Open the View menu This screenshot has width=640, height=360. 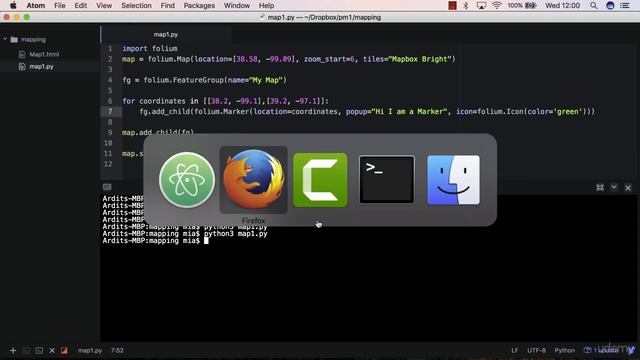pyautogui.click(x=104, y=5)
